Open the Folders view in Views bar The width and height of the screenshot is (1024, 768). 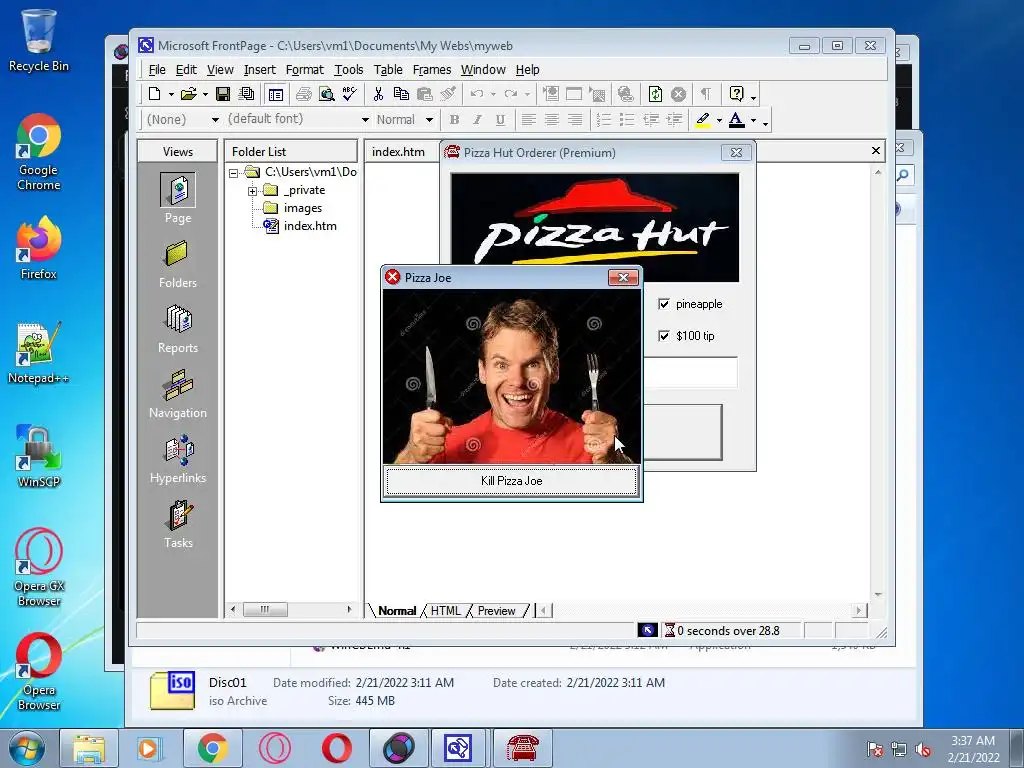[x=178, y=264]
